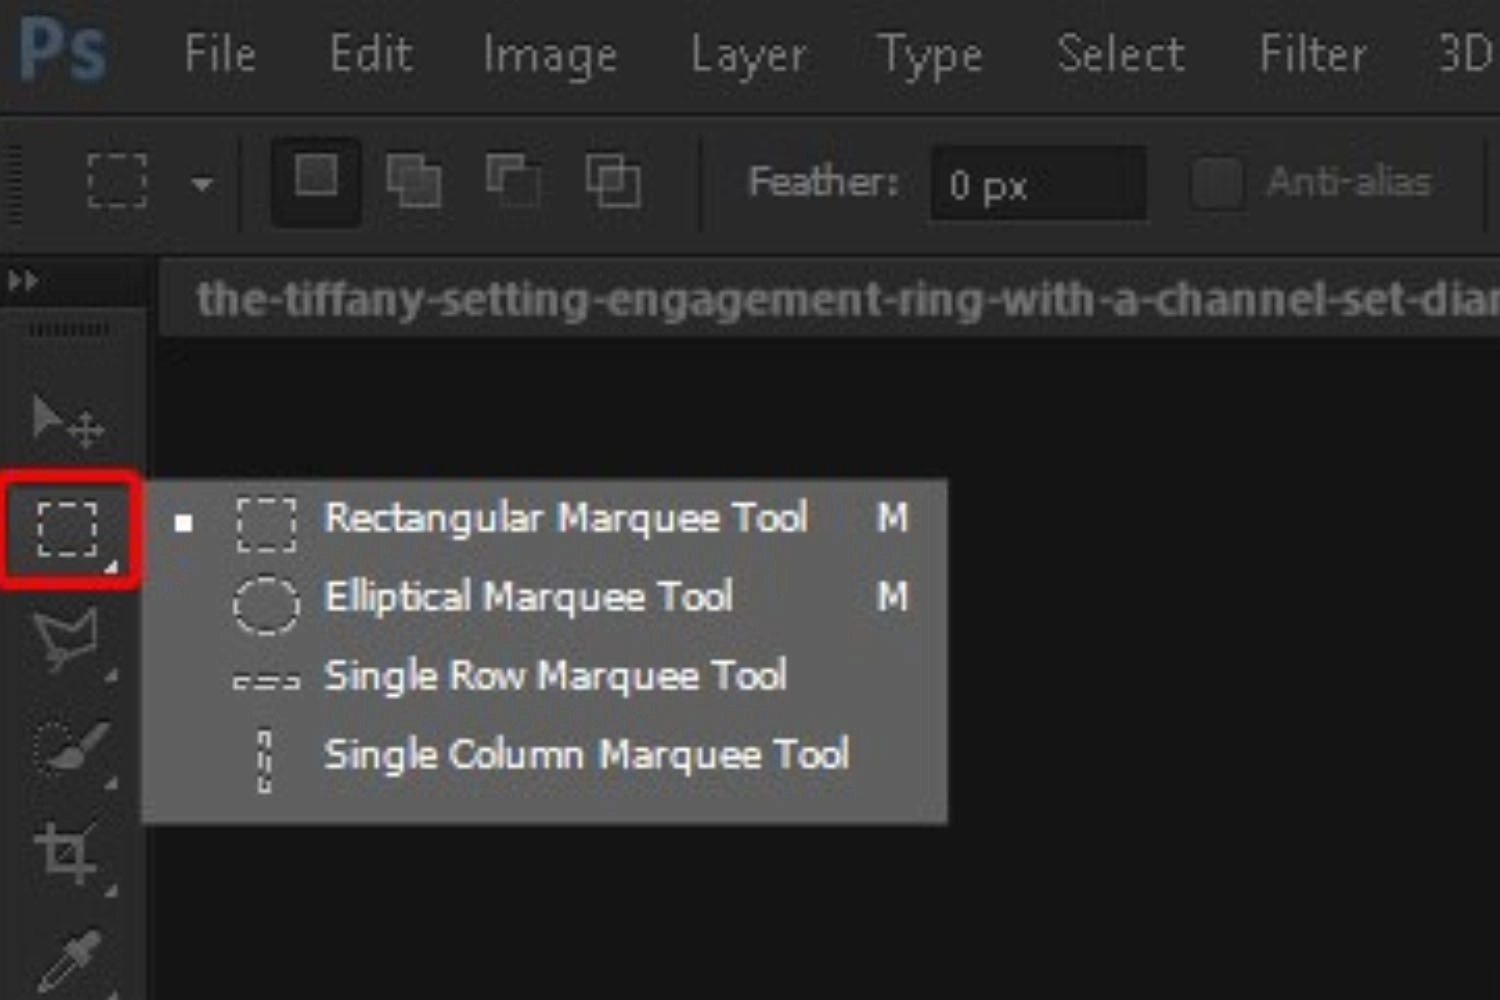Choose the Intersect with selection icon
The width and height of the screenshot is (1500, 1000).
coord(612,181)
